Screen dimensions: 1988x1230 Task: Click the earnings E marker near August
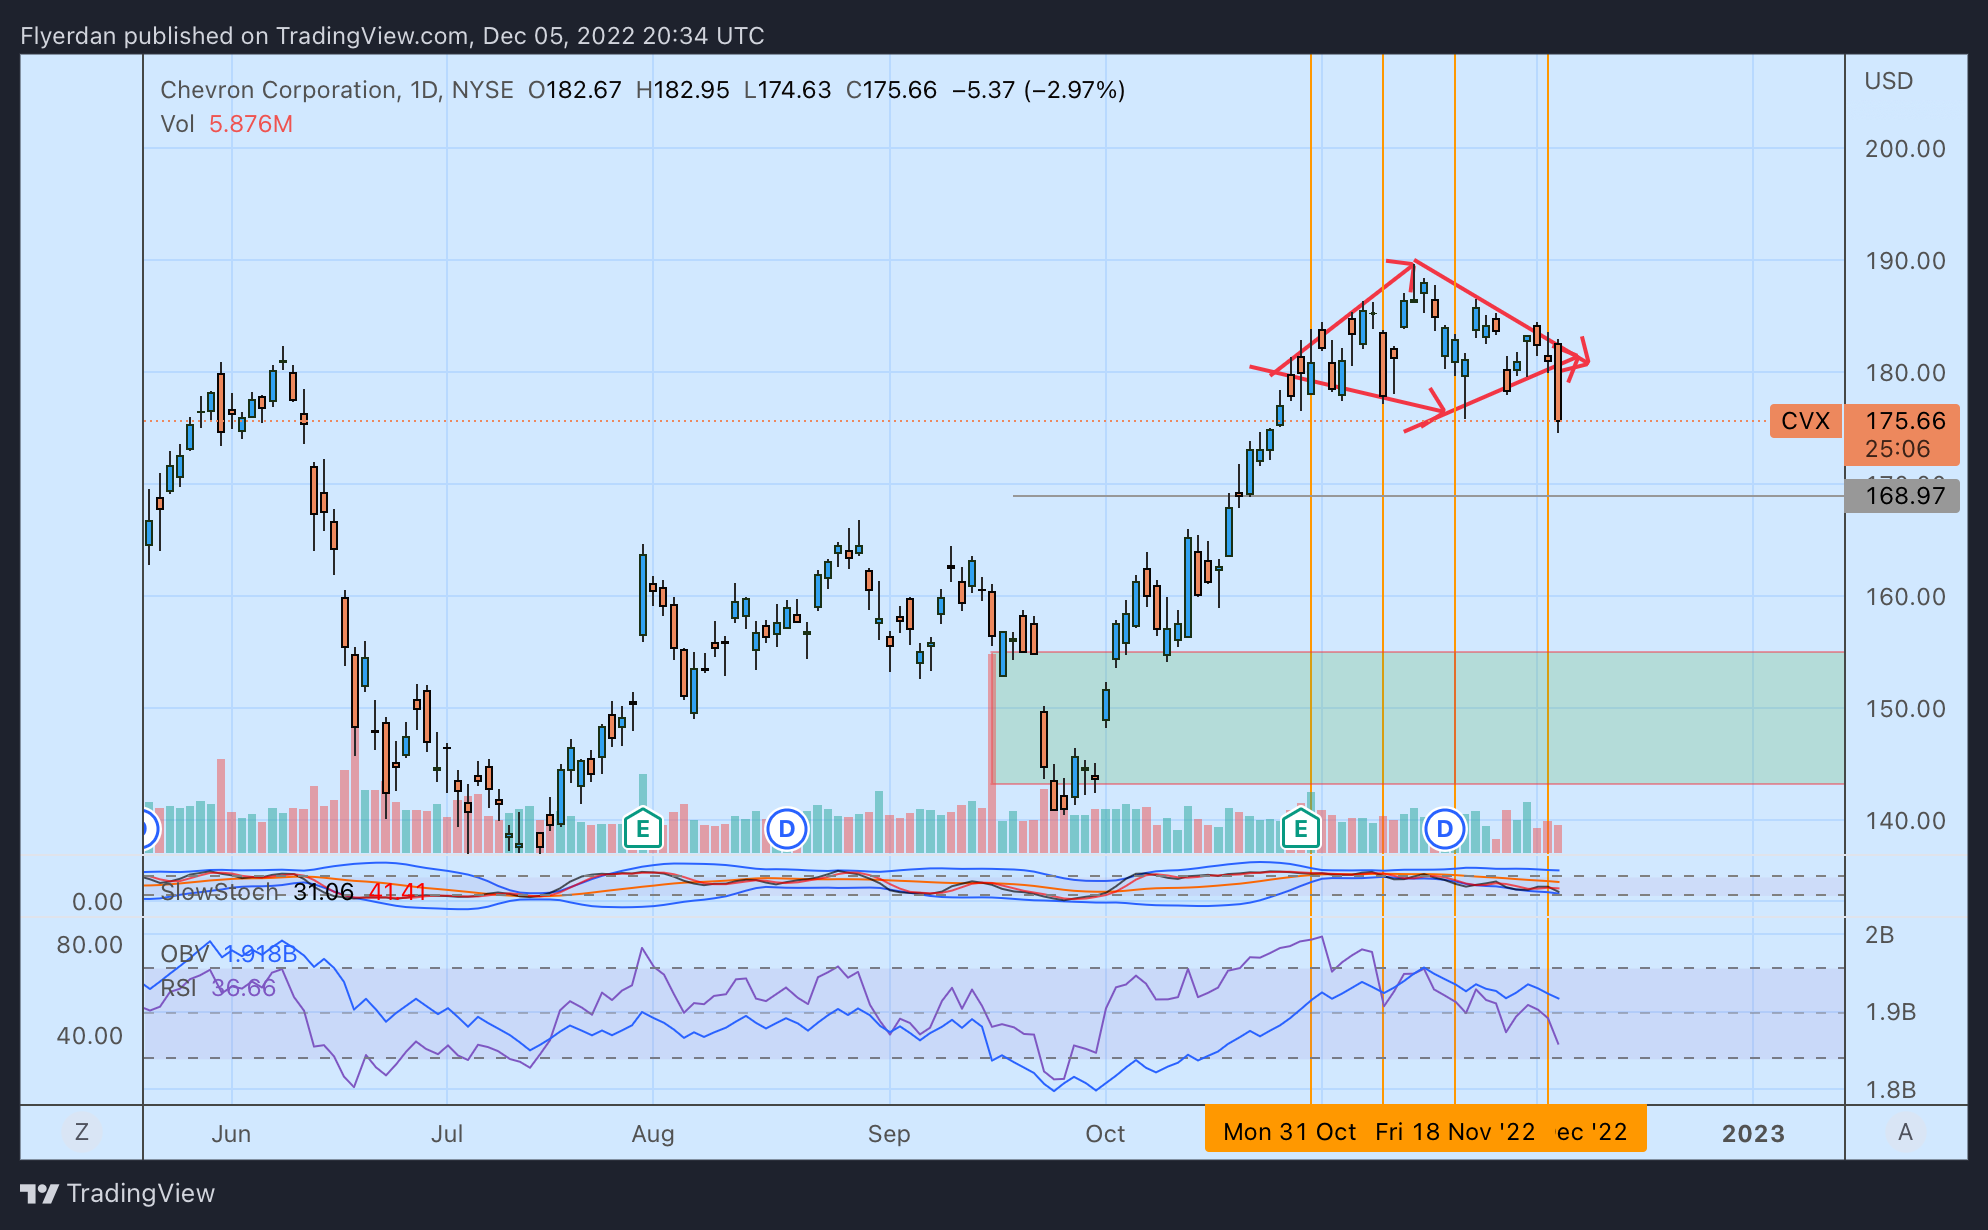(x=642, y=828)
